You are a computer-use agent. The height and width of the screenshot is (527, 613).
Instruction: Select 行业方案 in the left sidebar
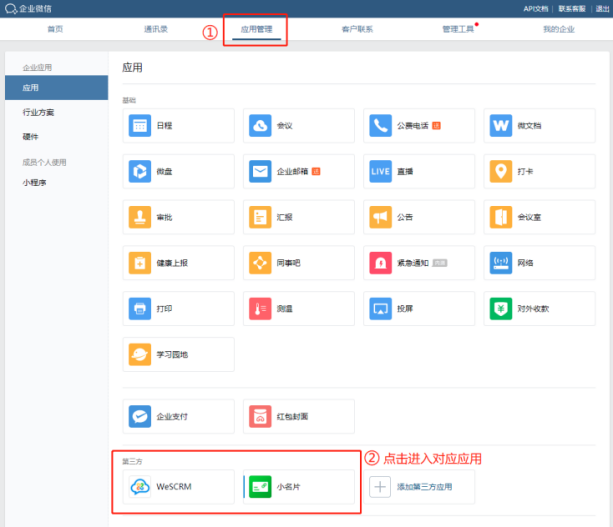point(39,112)
